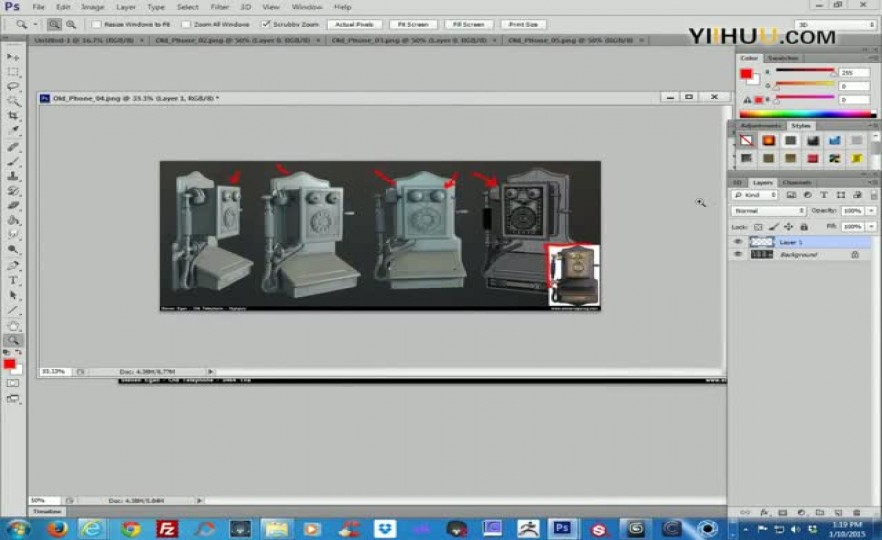Select the Hand tool
This screenshot has height=540, width=882.
13,326
